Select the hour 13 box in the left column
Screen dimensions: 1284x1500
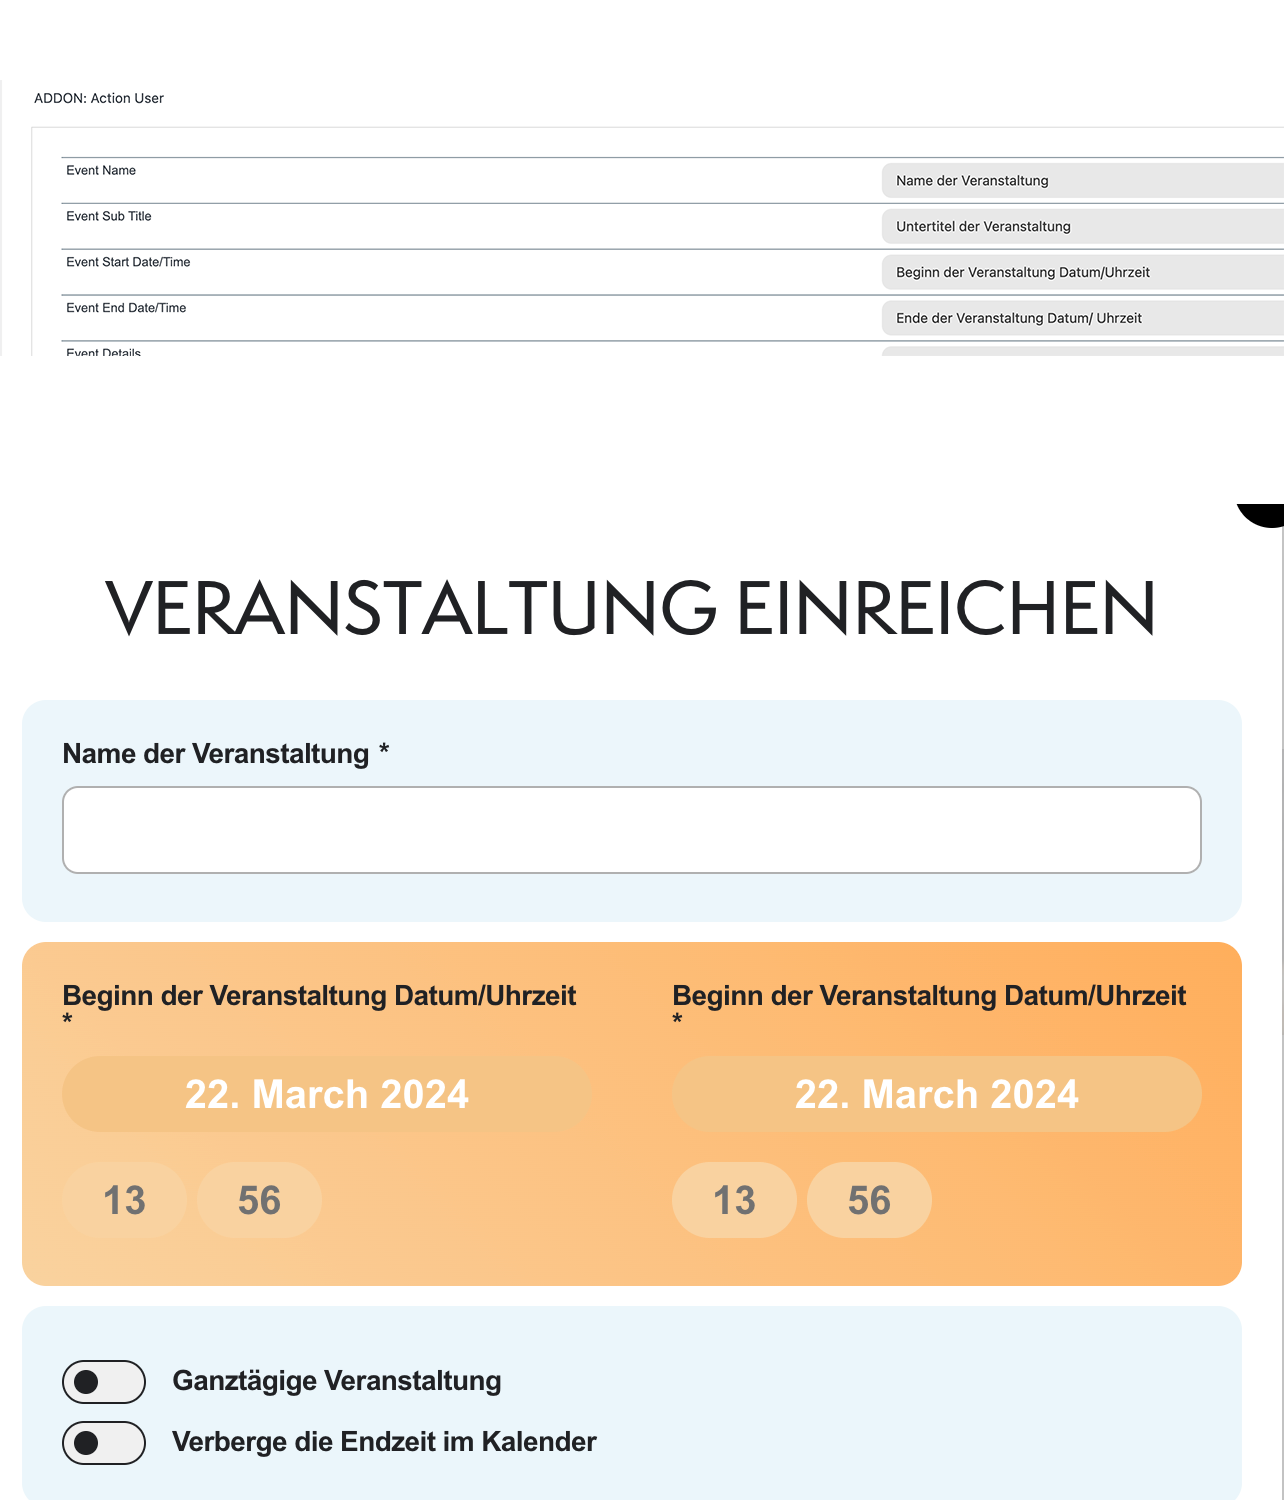click(124, 1200)
